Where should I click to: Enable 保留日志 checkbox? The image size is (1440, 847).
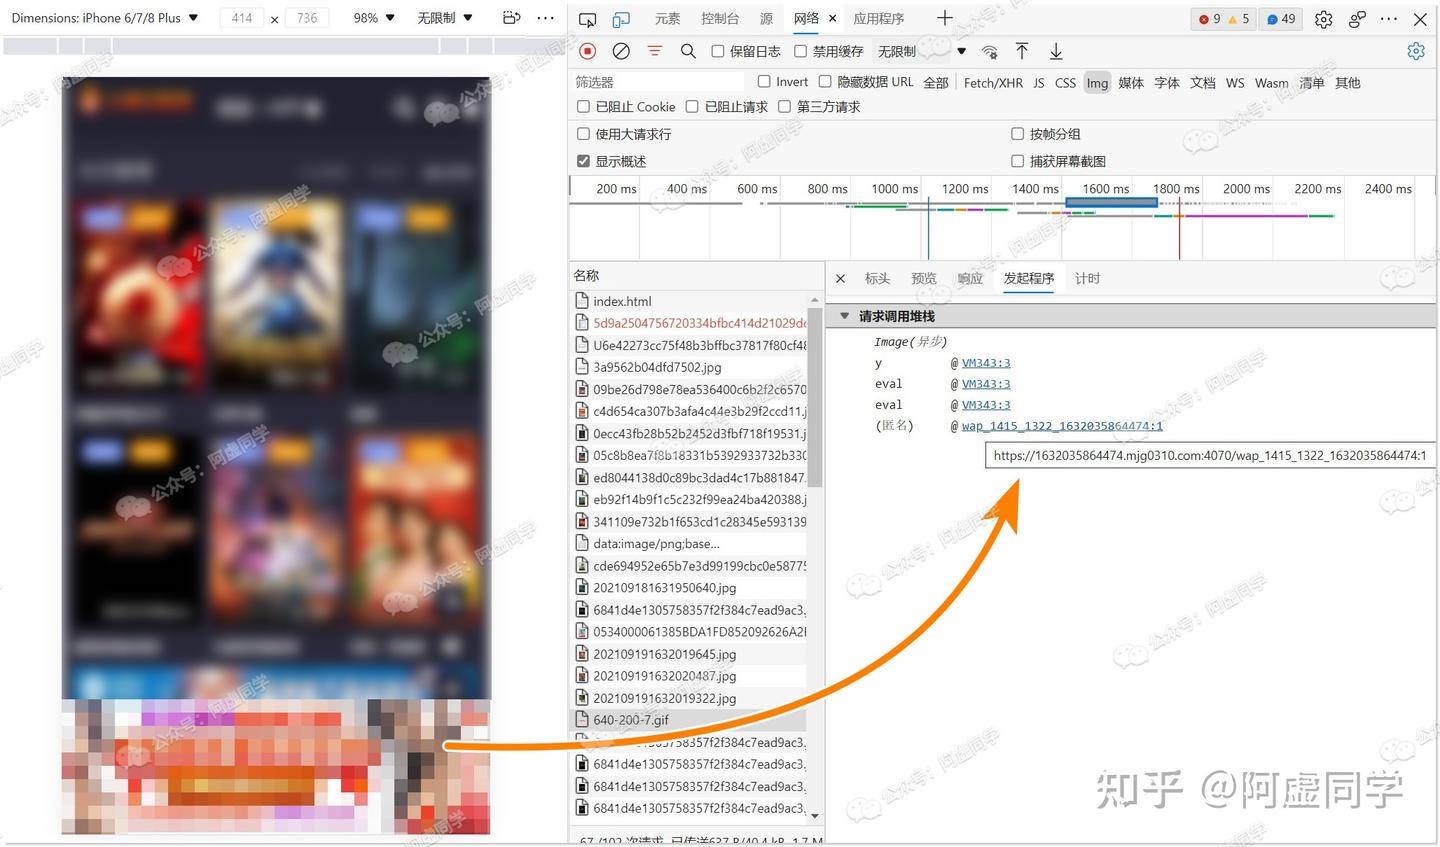point(718,51)
